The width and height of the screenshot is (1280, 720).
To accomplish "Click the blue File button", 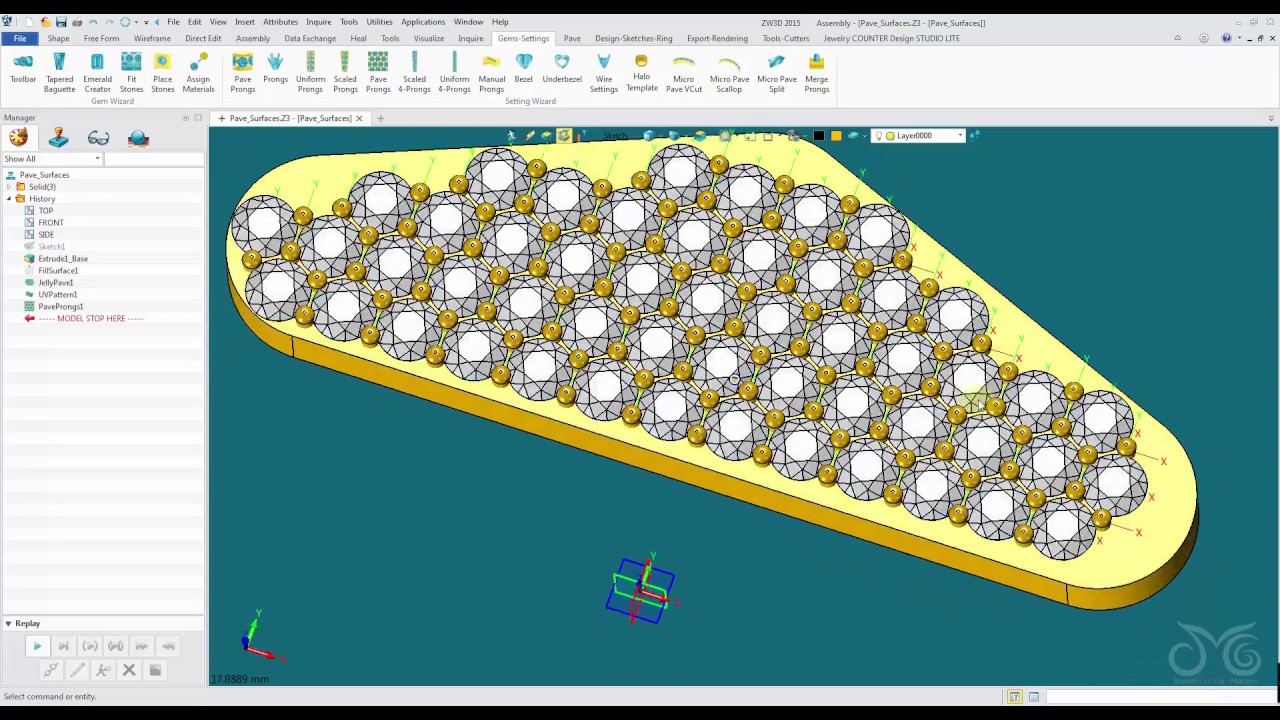I will [x=19, y=38].
